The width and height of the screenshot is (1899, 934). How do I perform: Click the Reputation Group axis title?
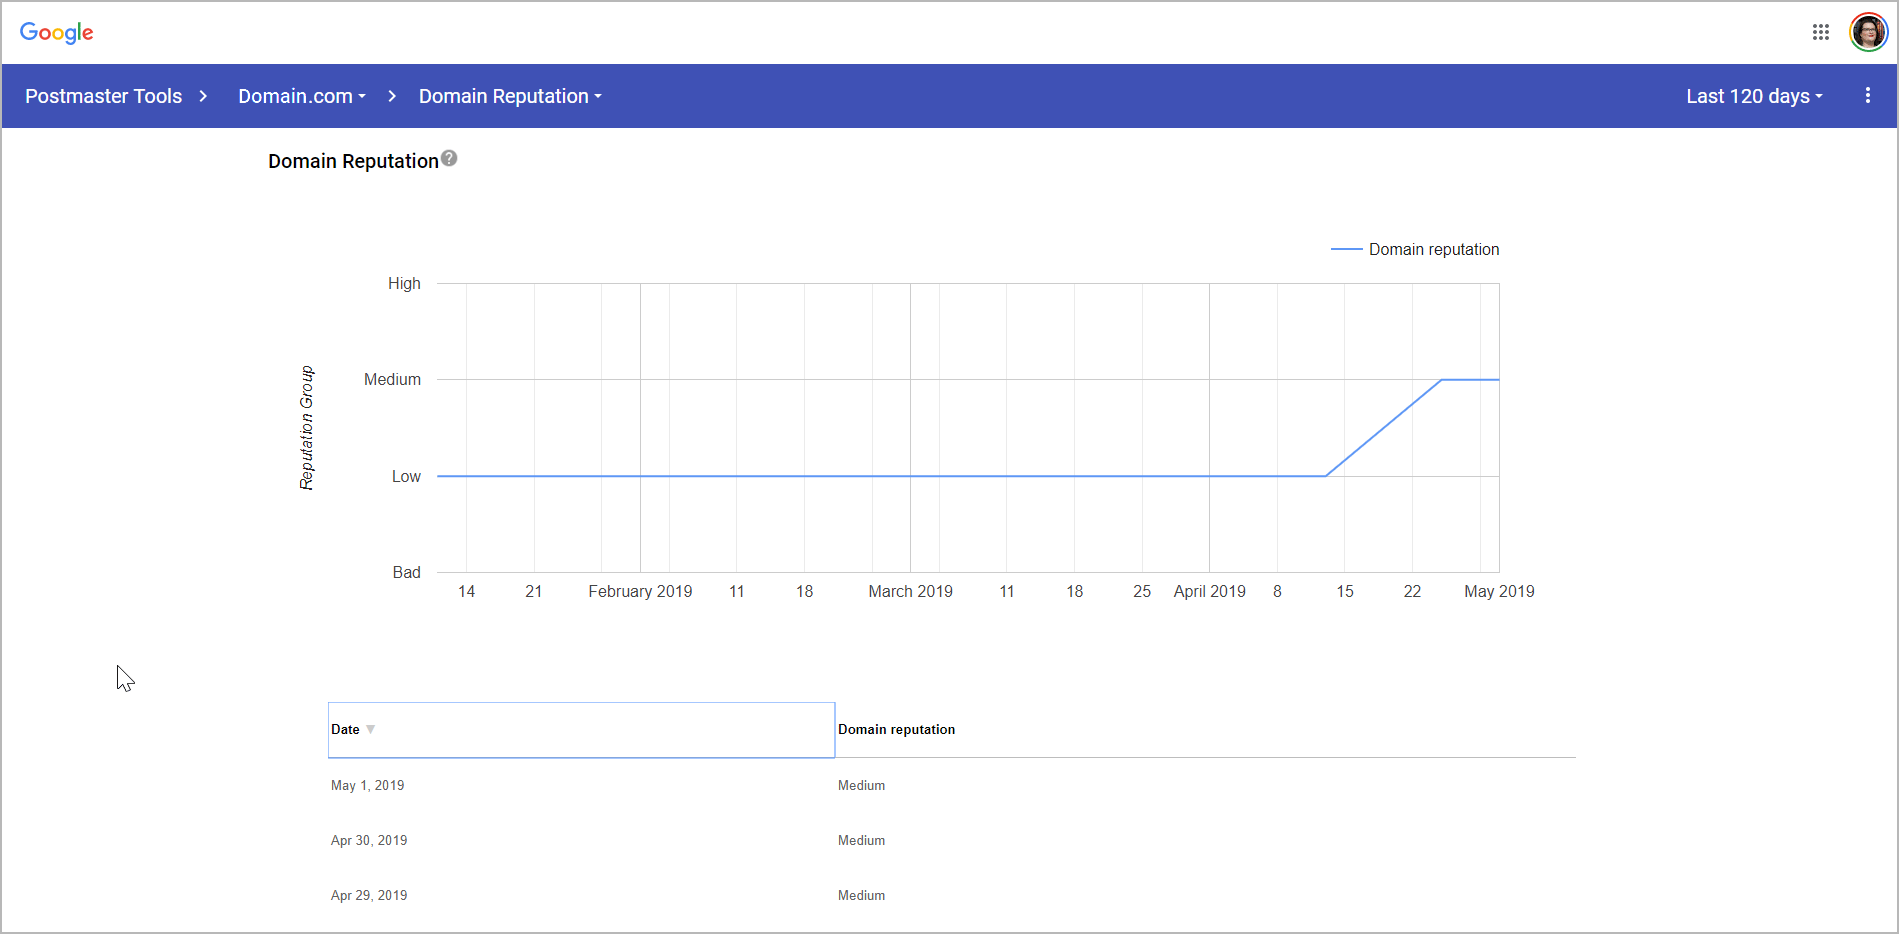[307, 428]
